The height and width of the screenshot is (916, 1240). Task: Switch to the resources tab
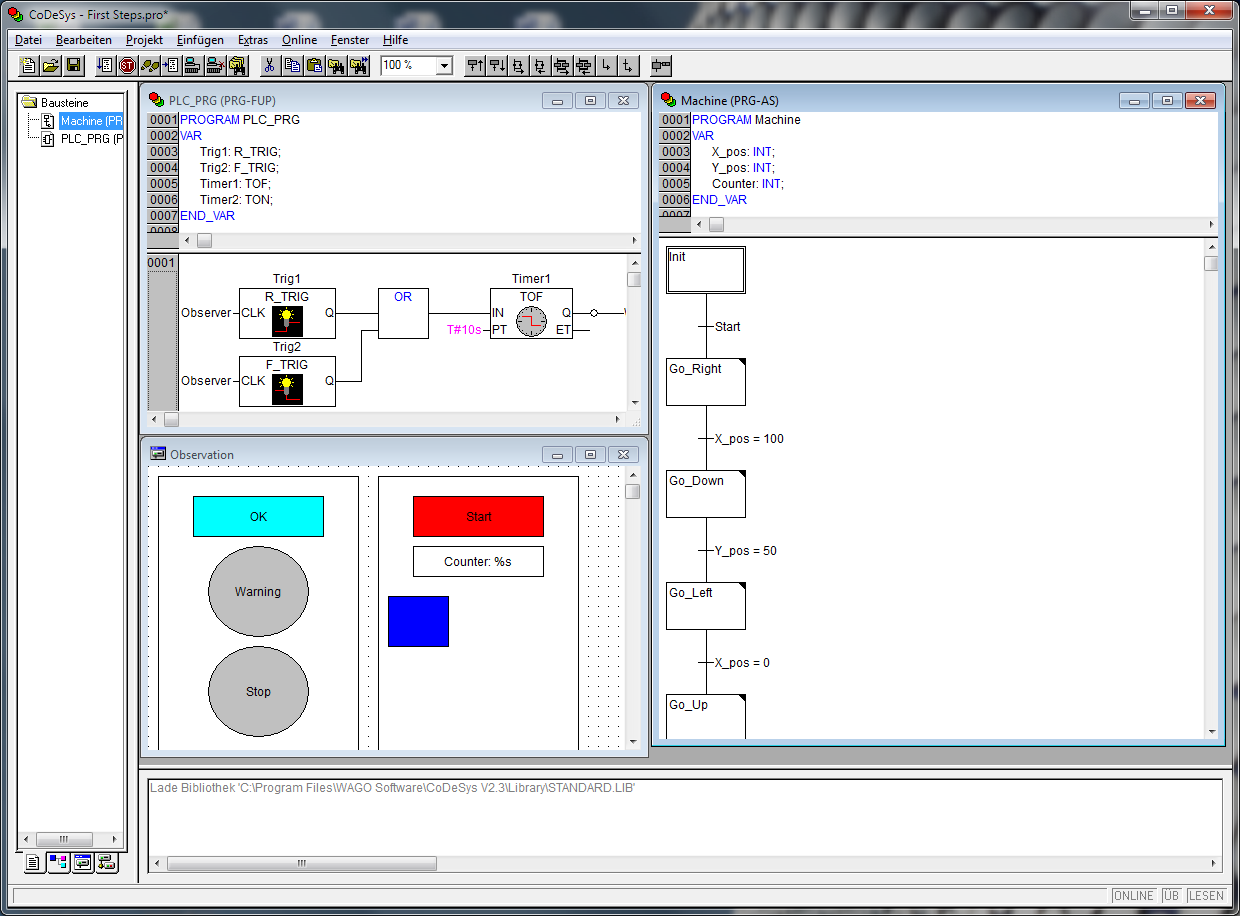point(106,863)
